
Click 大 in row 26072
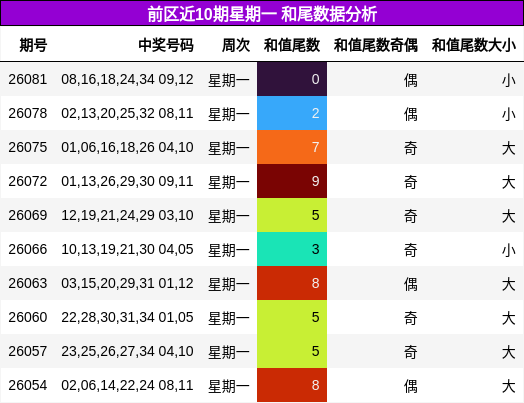509,182
